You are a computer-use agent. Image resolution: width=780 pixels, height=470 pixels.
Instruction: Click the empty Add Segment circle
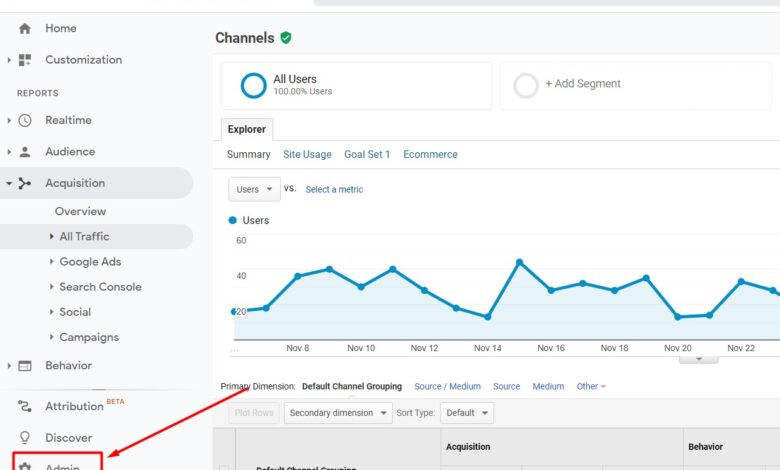526,86
